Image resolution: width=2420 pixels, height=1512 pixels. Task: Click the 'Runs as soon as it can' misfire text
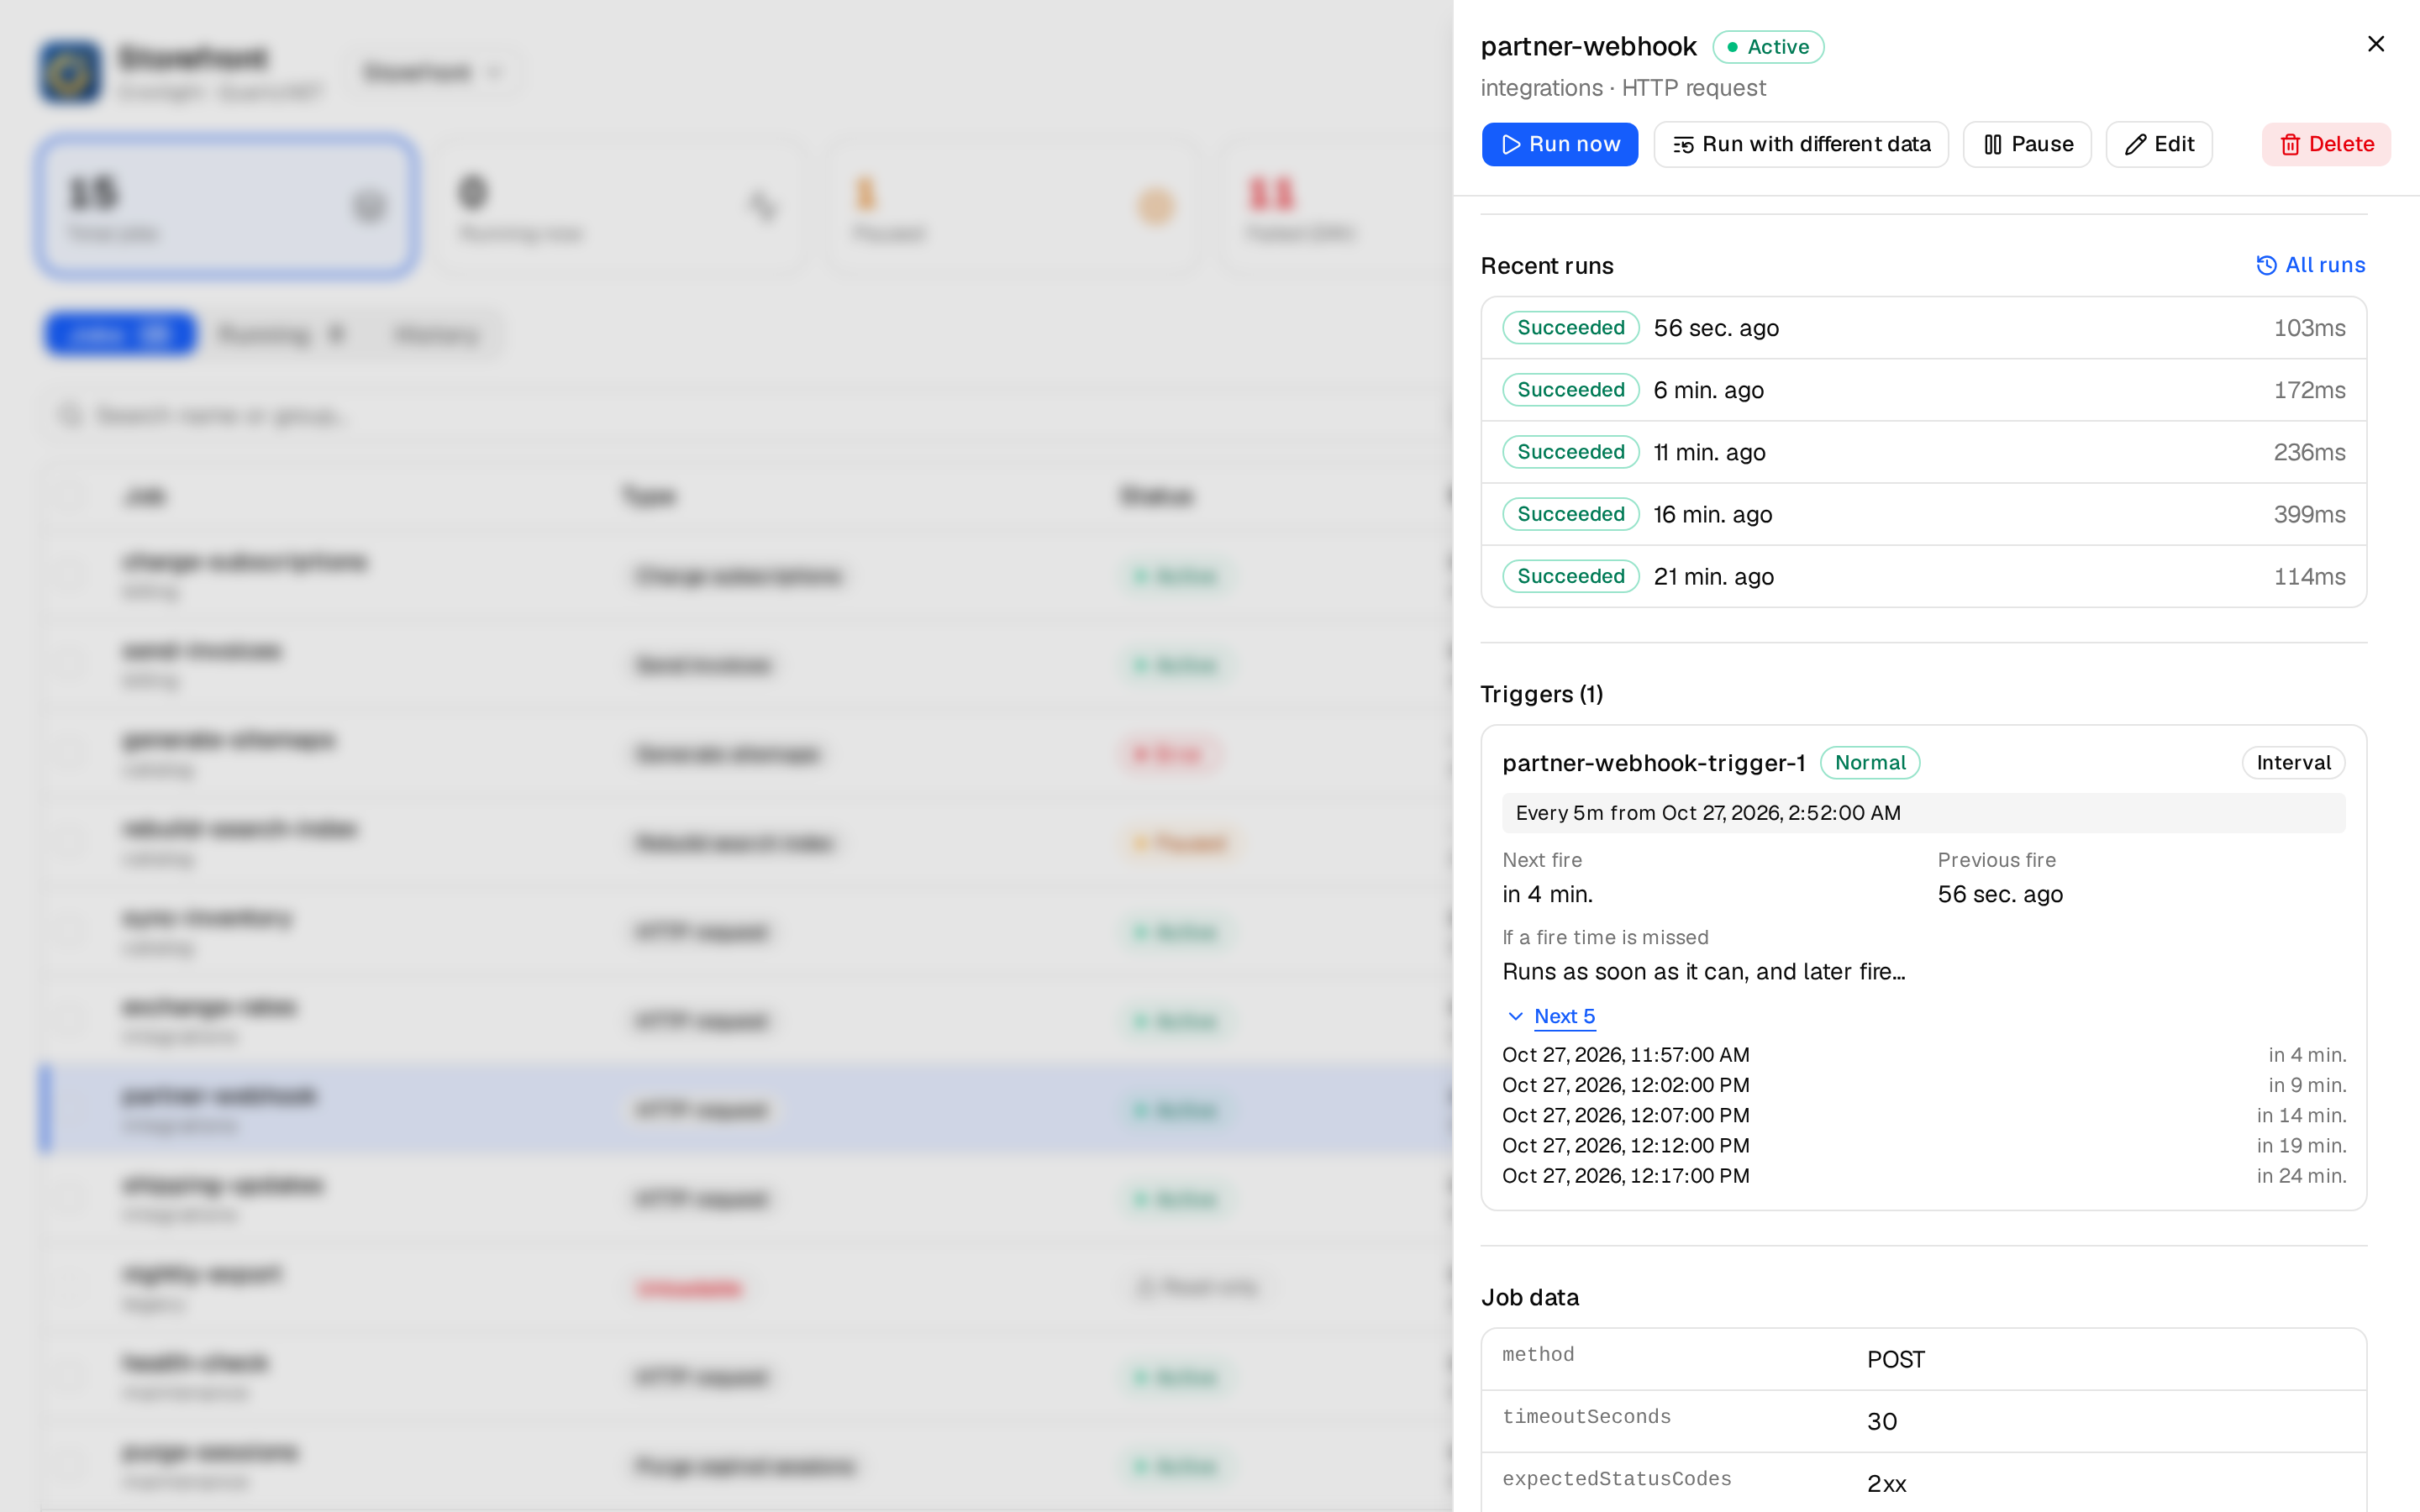point(1703,972)
